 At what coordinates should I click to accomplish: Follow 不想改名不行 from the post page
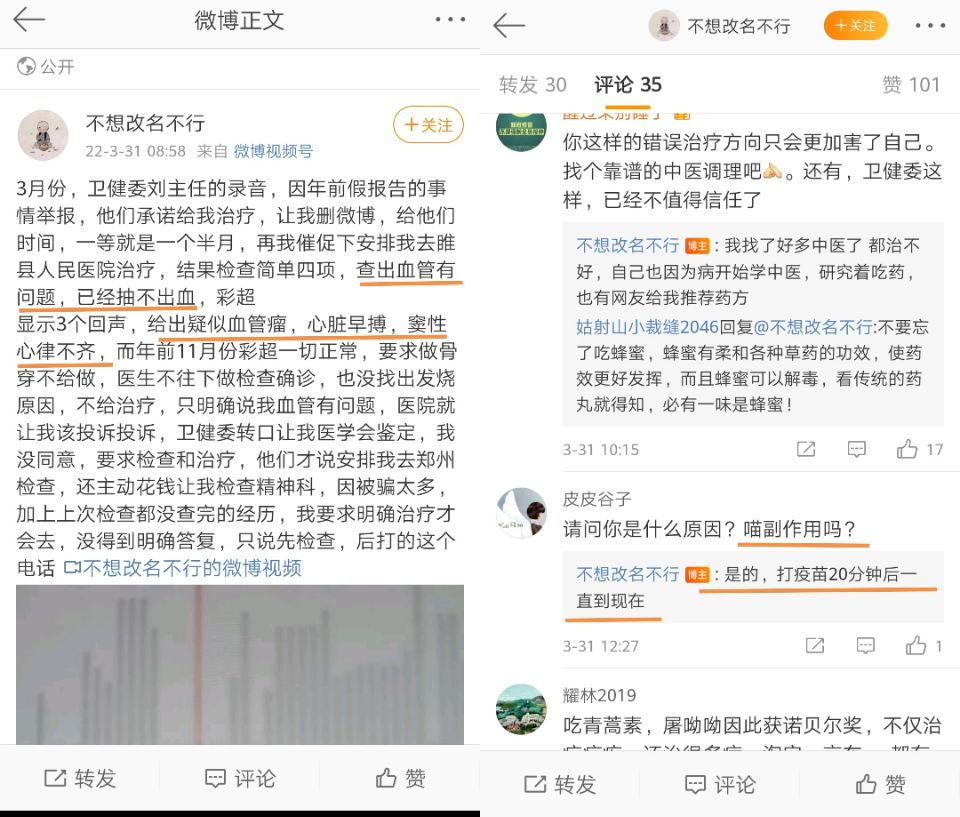tap(428, 124)
